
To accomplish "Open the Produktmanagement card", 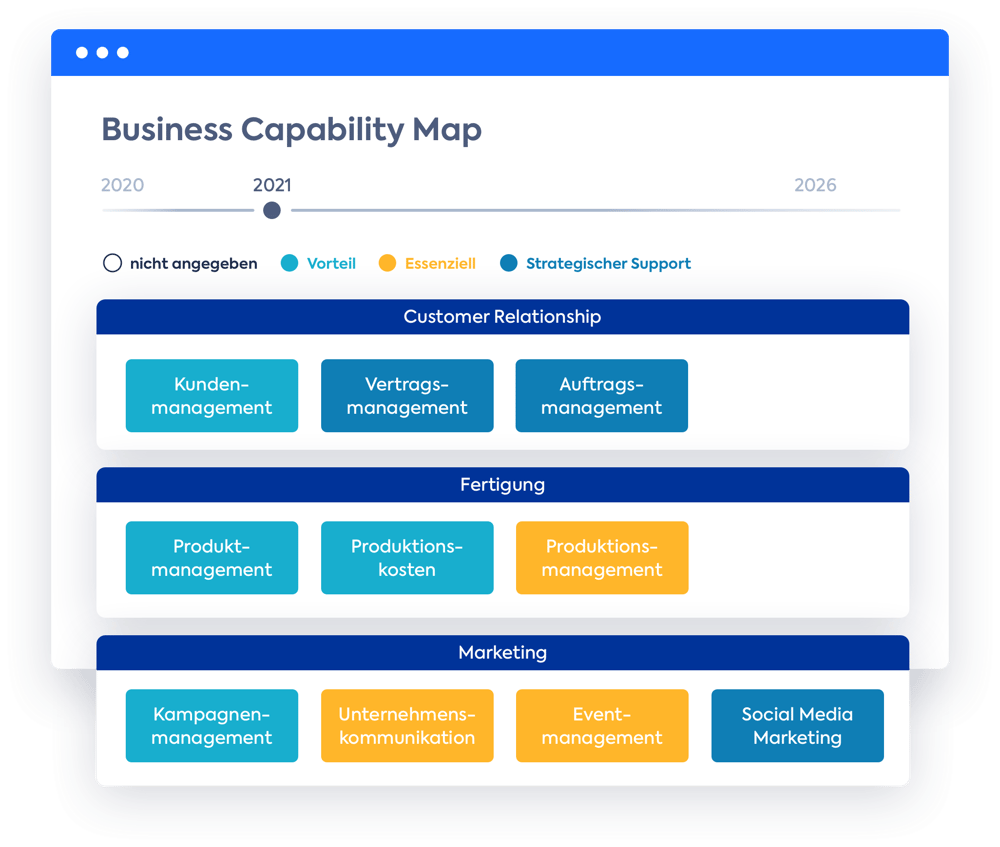I will coord(212,557).
